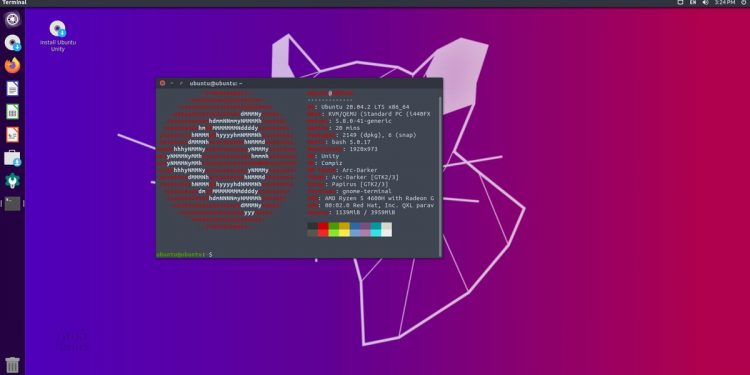The width and height of the screenshot is (750, 375).
Task: Click the terminal value gnome-terminal
Action: [367, 191]
